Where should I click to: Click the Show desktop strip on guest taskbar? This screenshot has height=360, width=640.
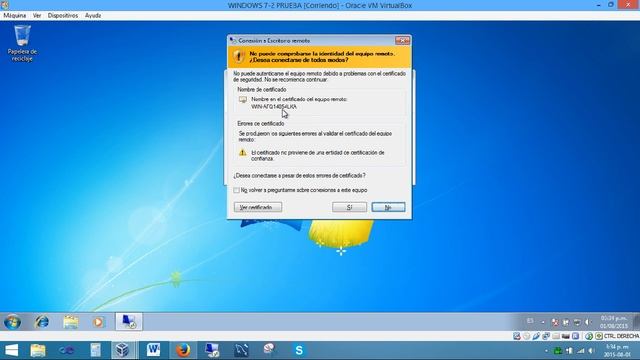[x=637, y=322]
